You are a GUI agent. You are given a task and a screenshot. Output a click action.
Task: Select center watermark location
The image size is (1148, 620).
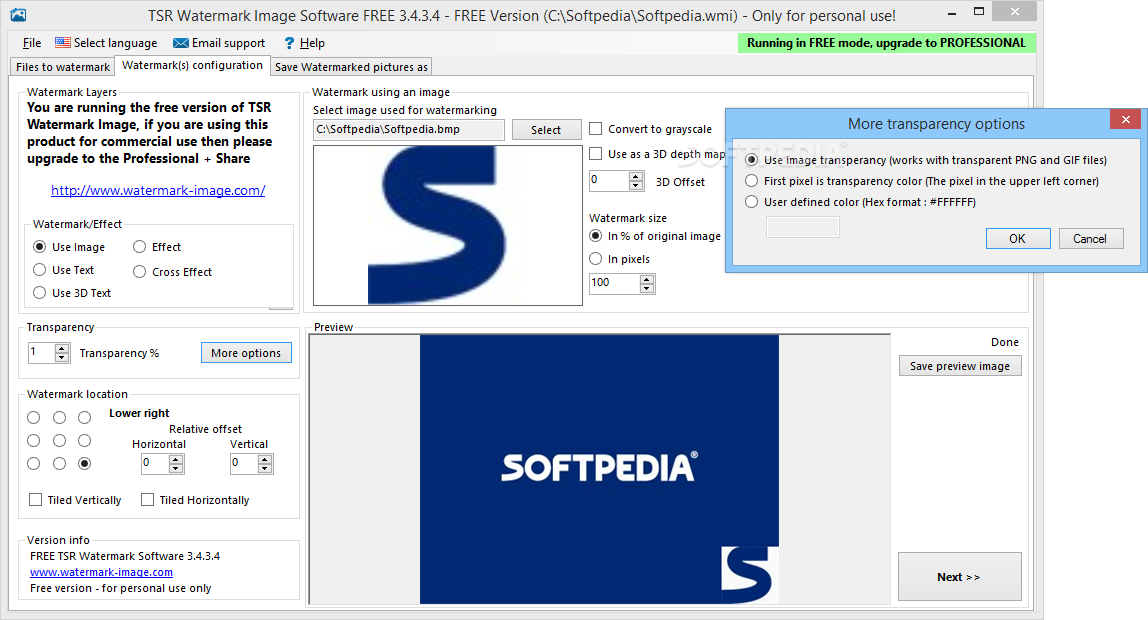[x=59, y=441]
